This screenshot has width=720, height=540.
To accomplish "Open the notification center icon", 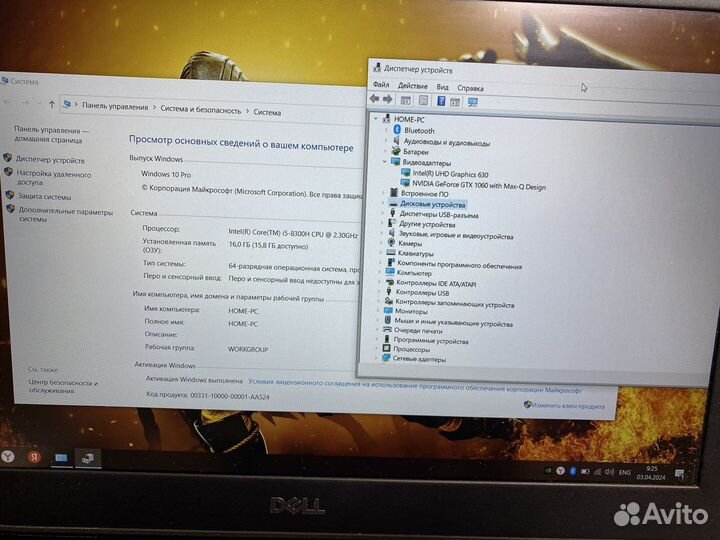I will coord(679,474).
